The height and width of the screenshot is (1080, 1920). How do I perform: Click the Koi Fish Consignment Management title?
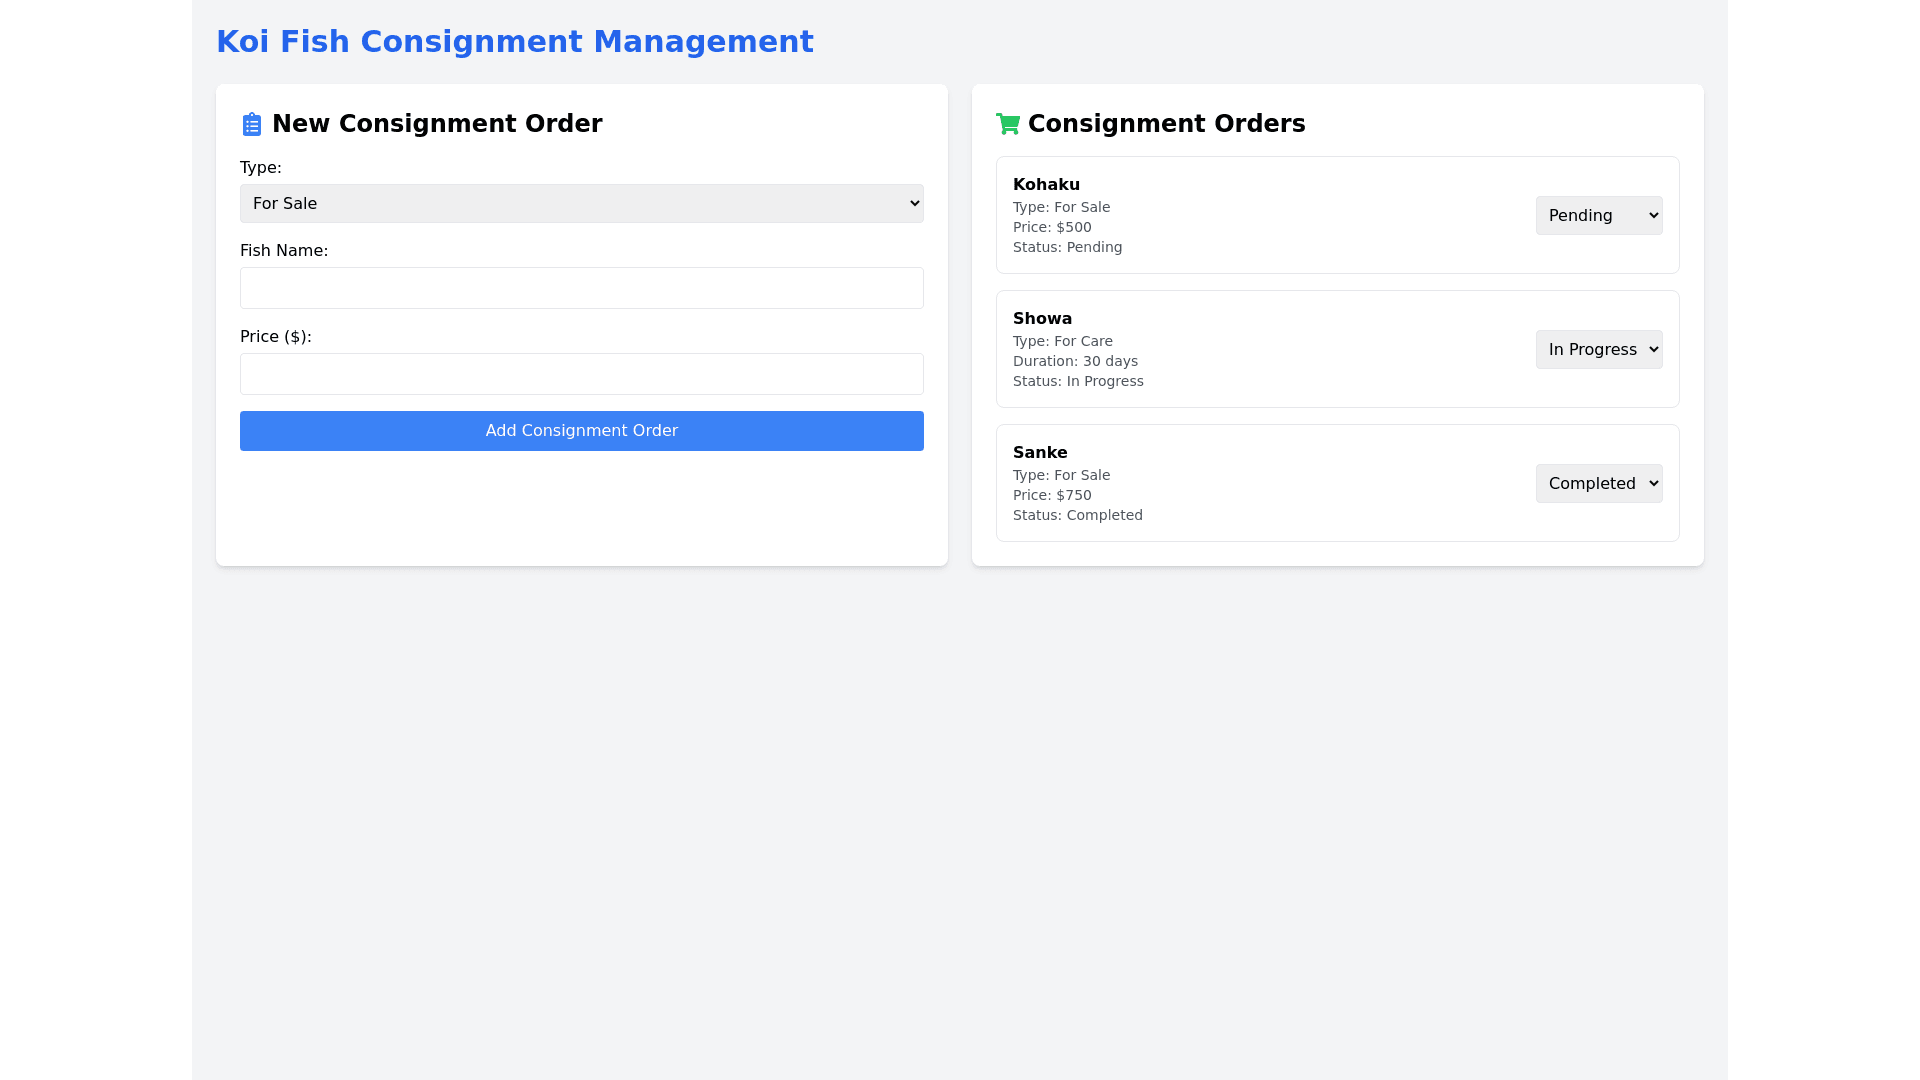514,42
